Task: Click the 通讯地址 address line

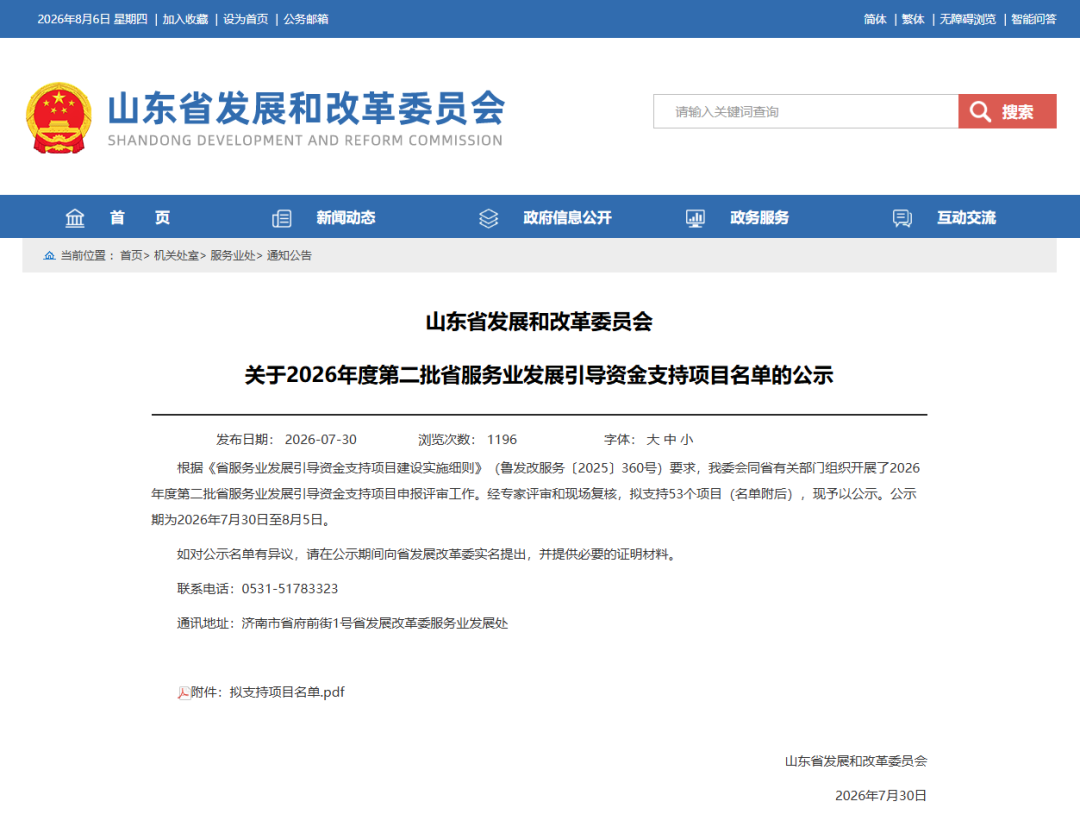Action: 342,623
